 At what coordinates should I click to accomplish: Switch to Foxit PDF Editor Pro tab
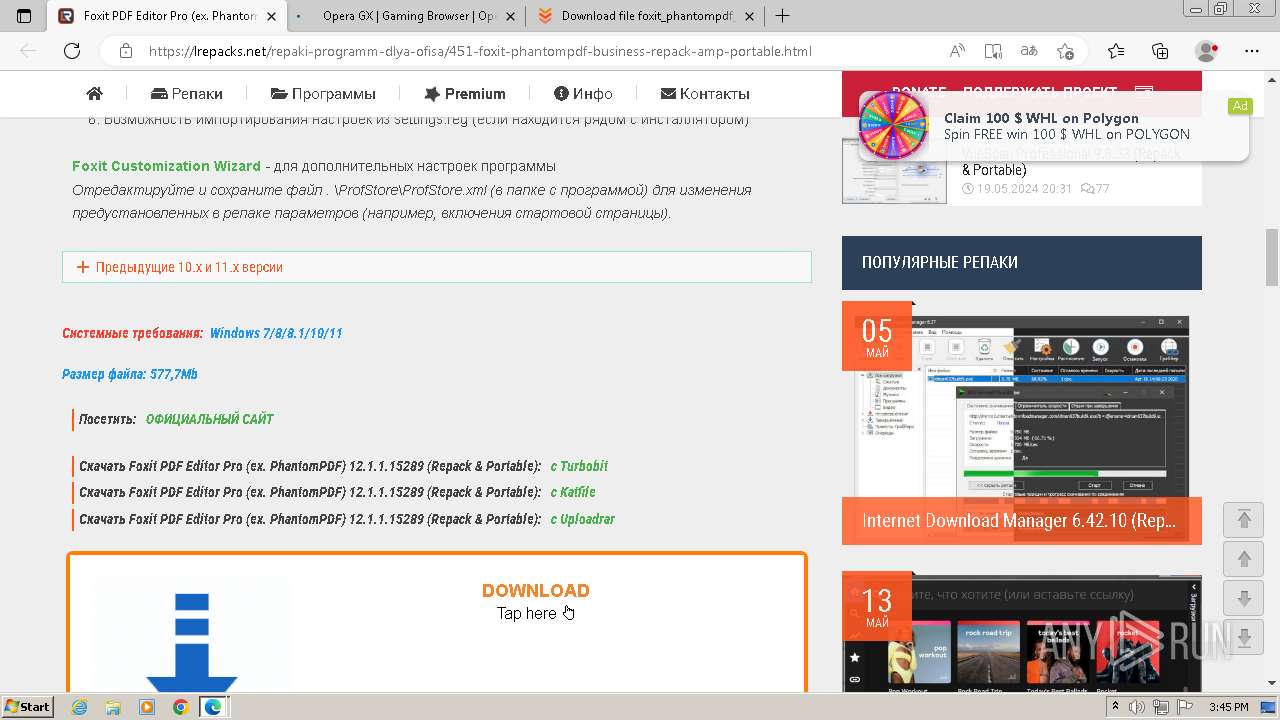point(166,16)
